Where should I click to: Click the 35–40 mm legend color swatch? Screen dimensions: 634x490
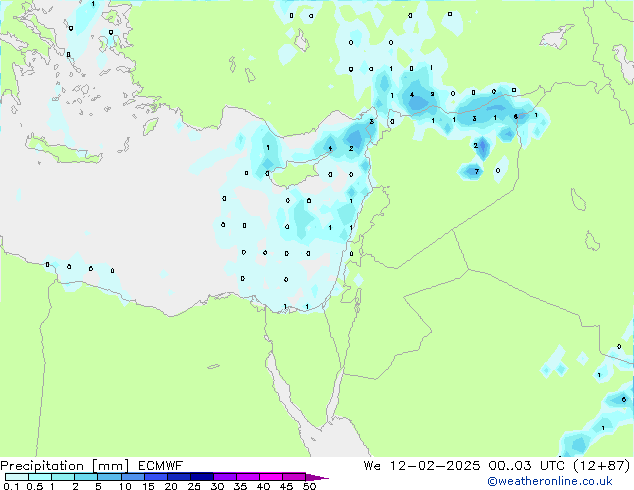point(248,477)
